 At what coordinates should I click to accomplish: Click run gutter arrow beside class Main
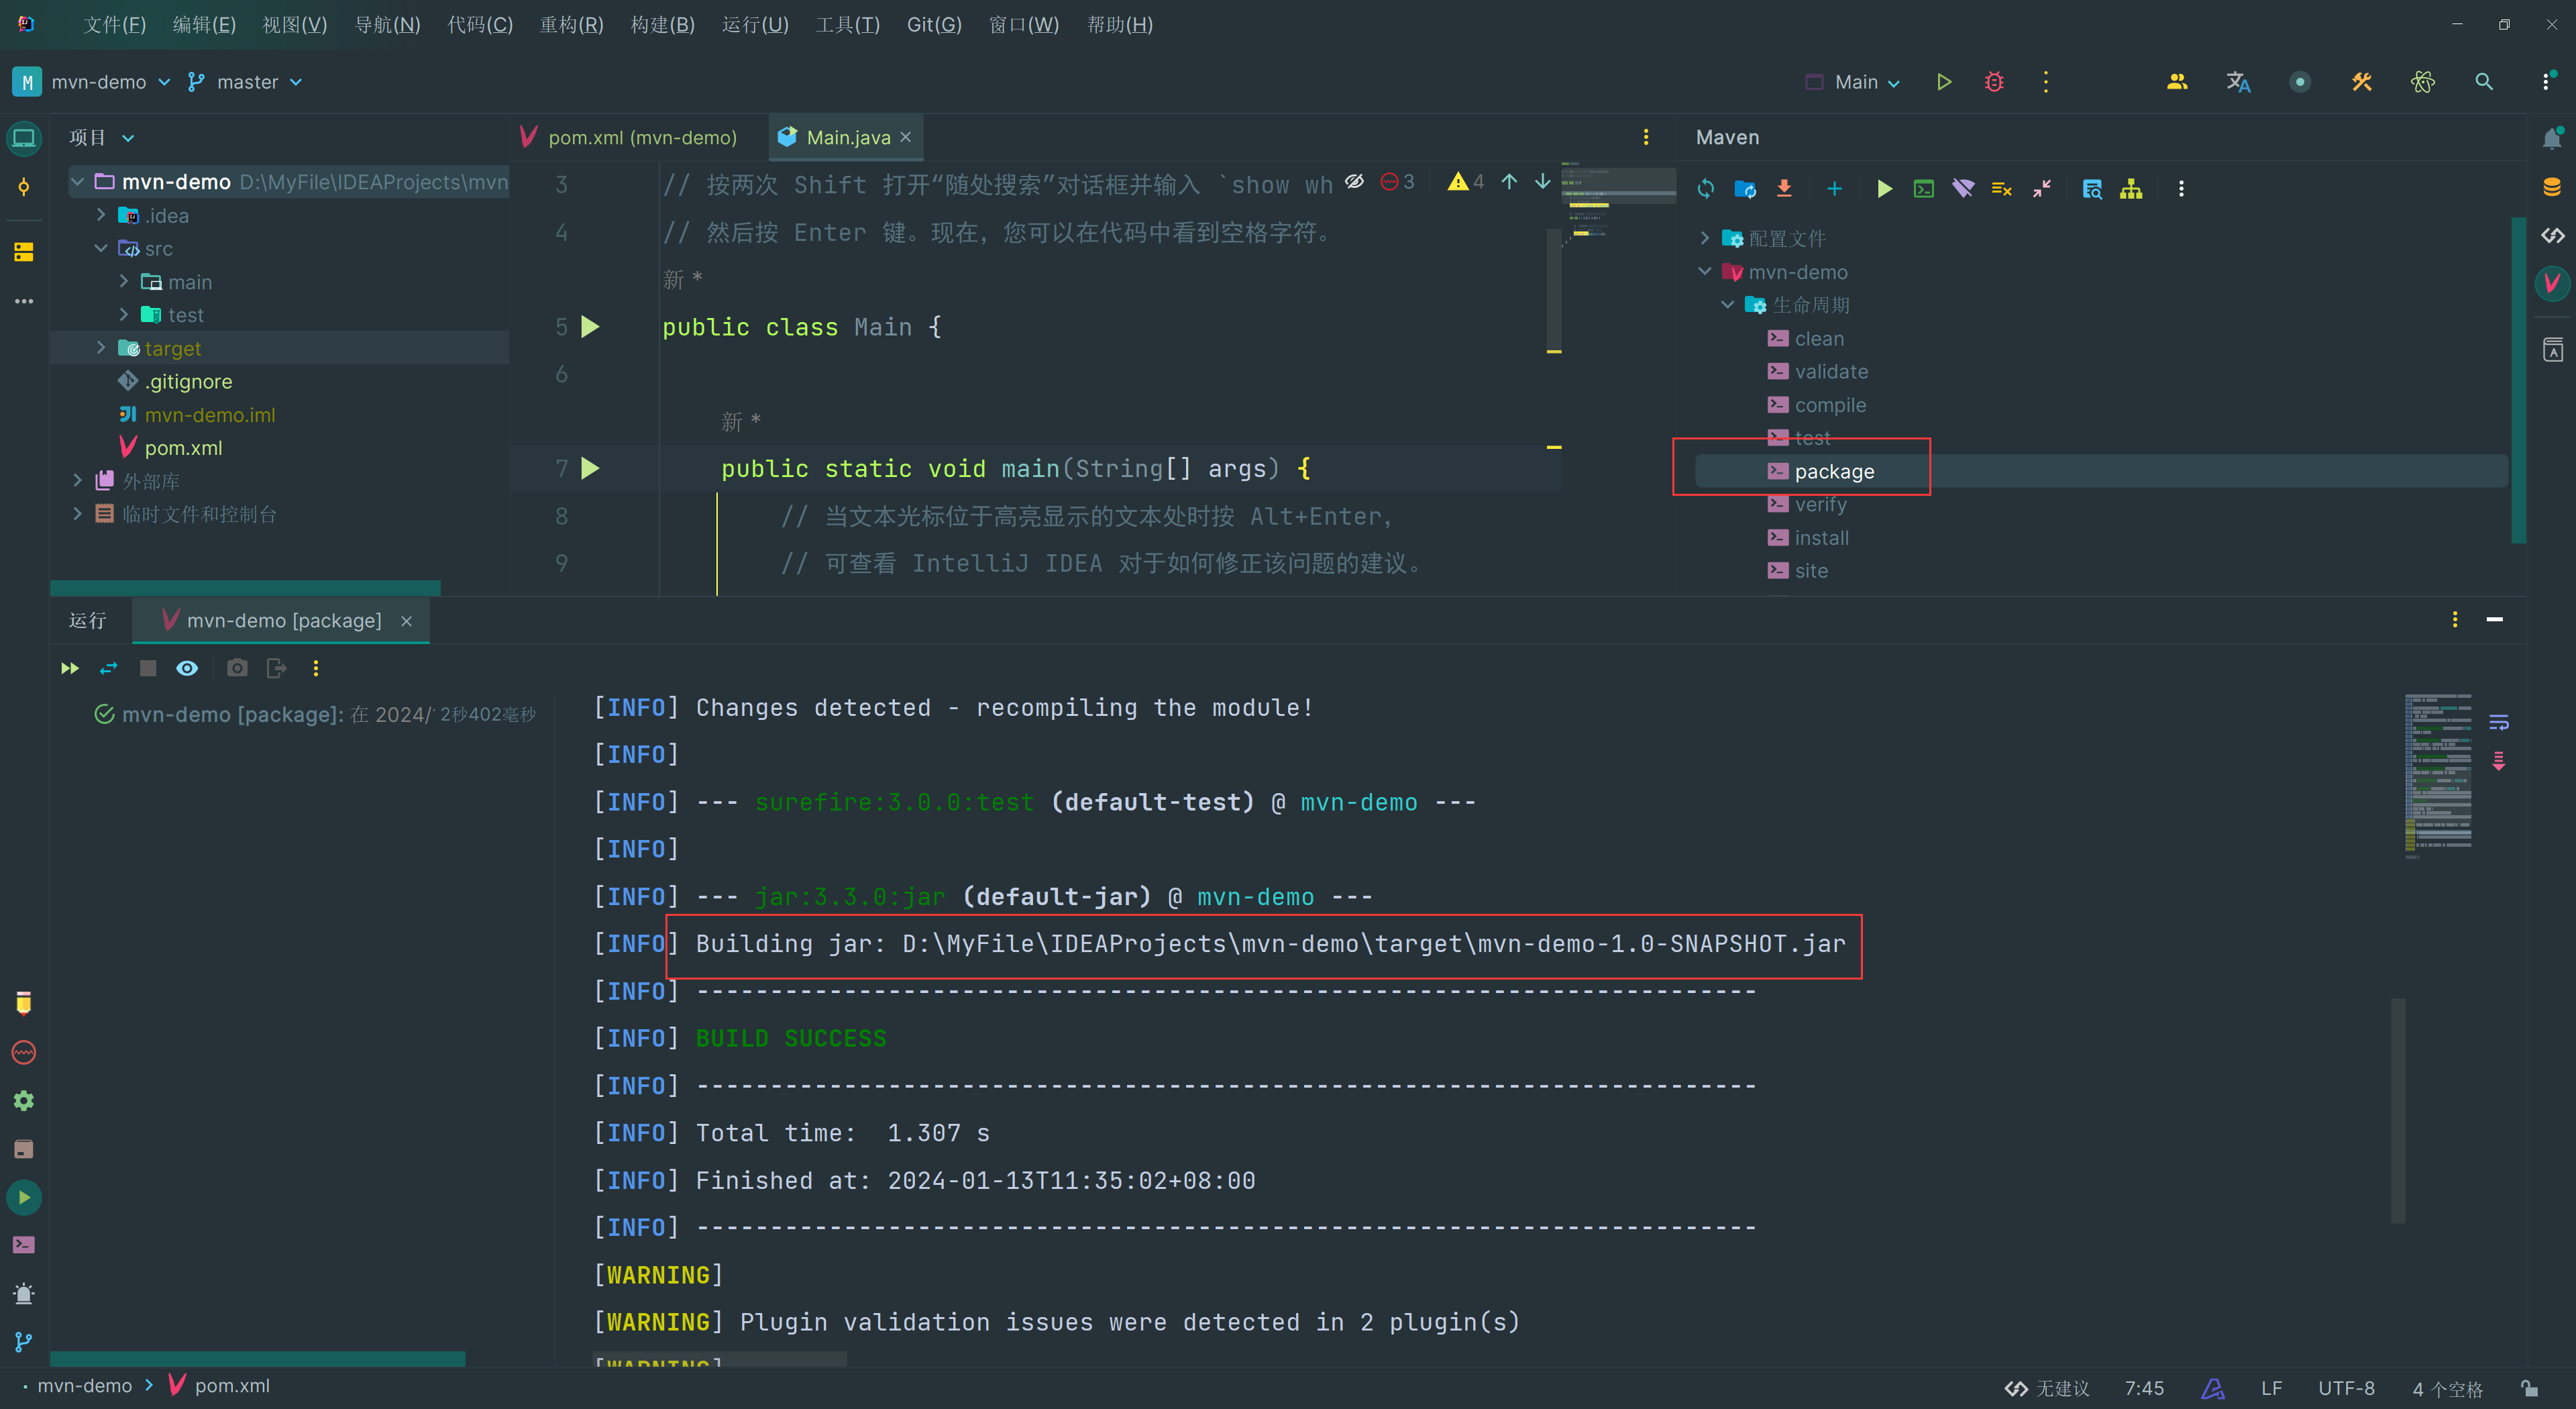(x=590, y=327)
